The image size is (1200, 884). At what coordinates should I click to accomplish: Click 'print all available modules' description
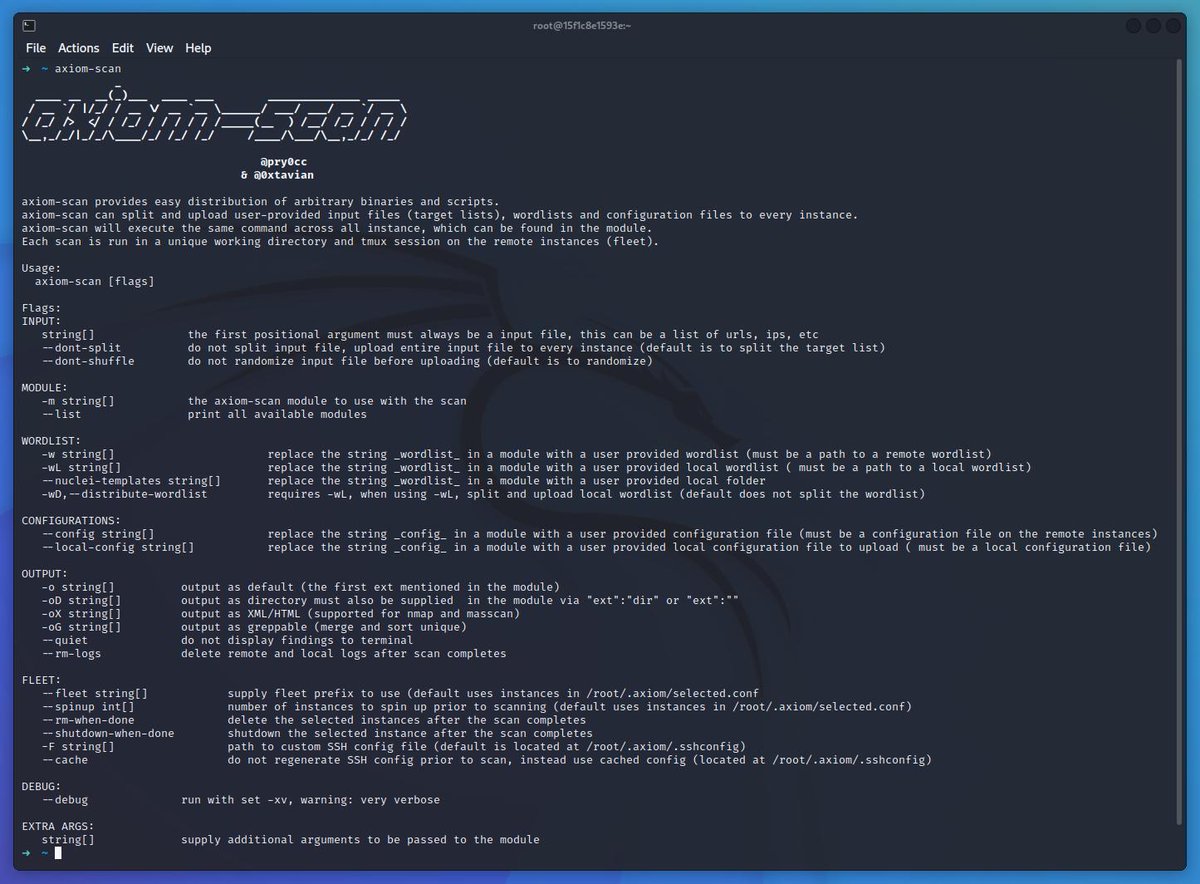tap(277, 414)
